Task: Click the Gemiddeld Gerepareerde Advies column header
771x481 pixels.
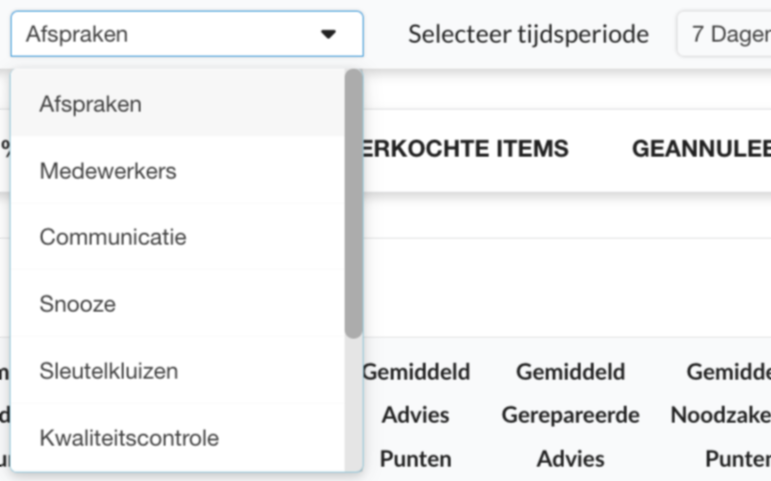Action: [x=570, y=415]
